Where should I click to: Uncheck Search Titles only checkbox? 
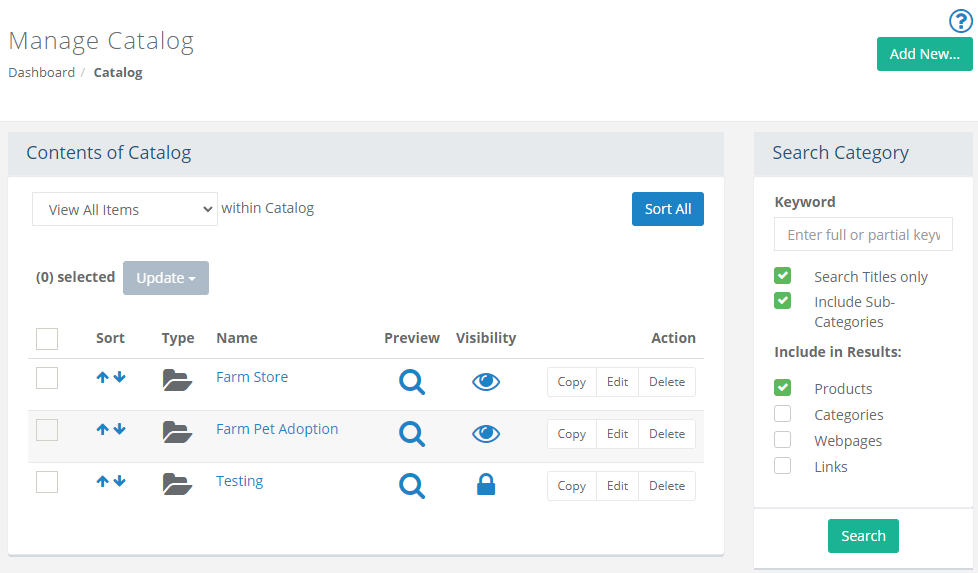pos(783,276)
